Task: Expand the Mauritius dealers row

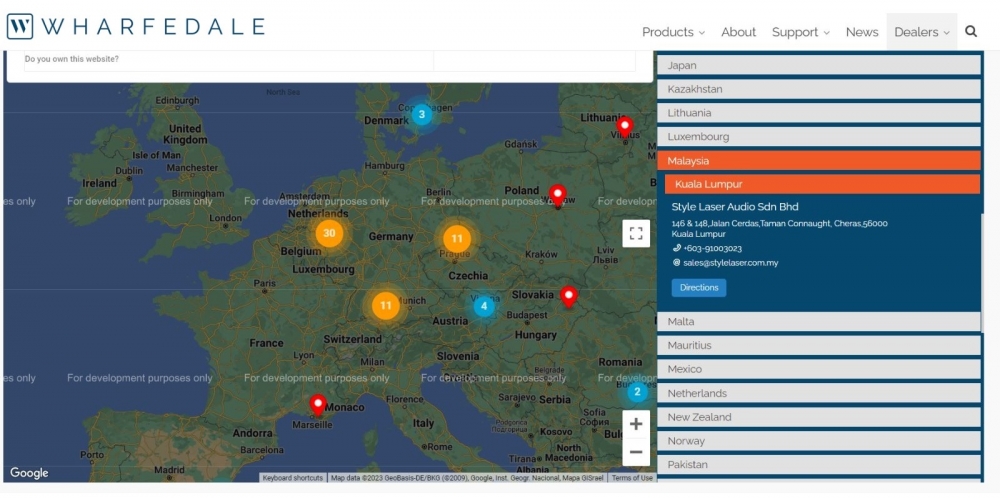Action: [x=819, y=346]
